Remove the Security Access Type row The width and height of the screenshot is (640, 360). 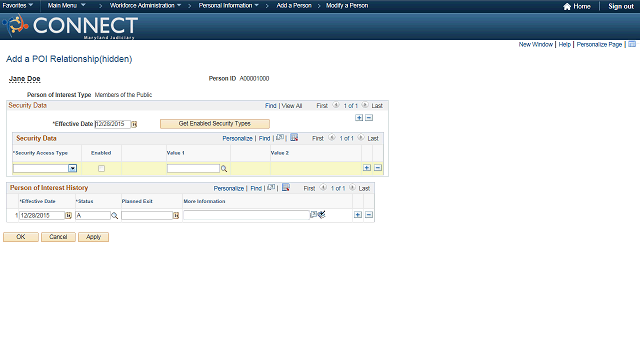tap(378, 168)
